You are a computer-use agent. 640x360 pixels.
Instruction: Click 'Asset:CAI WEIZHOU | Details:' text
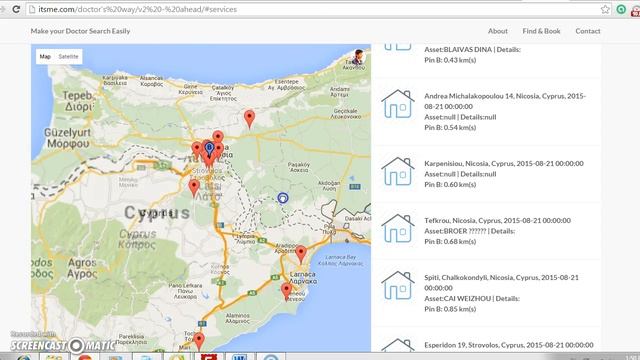[x=472, y=299]
